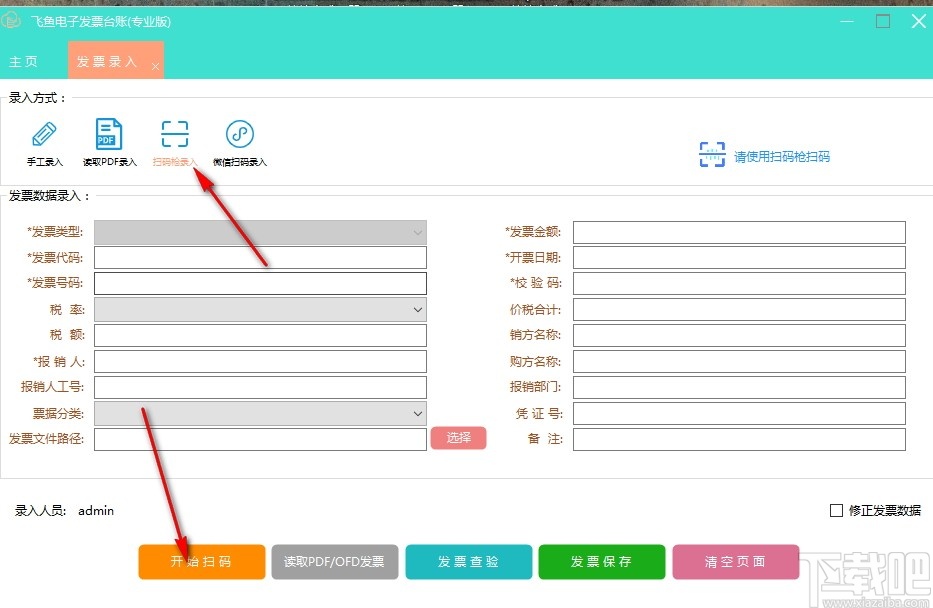The height and width of the screenshot is (608, 933).
Task: Enable the 修正发票数据 checkbox
Action: (836, 510)
